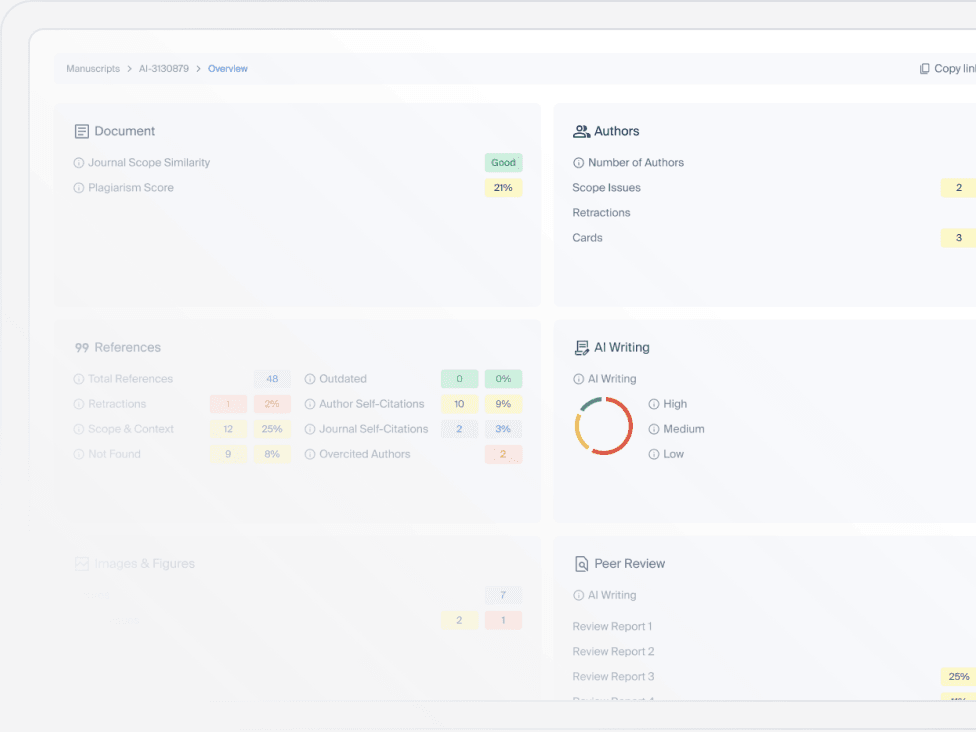
Task: Show info for Not Found
Action: point(79,454)
